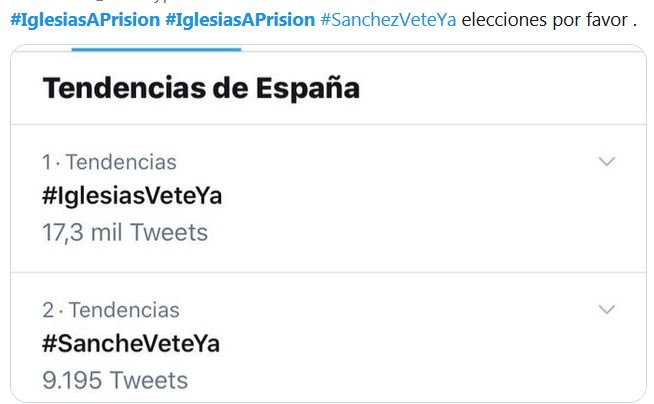Click the "1 · Tendencias" rank label
This screenshot has height=404, width=654.
pyautogui.click(x=109, y=162)
